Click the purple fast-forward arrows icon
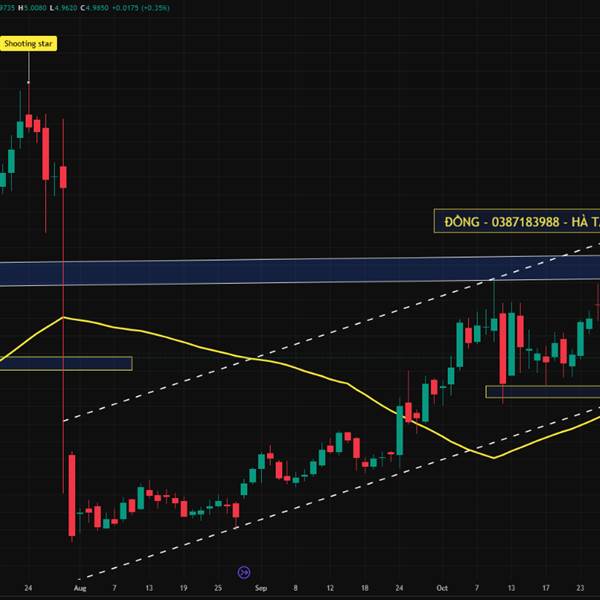600x600 pixels. [244, 572]
